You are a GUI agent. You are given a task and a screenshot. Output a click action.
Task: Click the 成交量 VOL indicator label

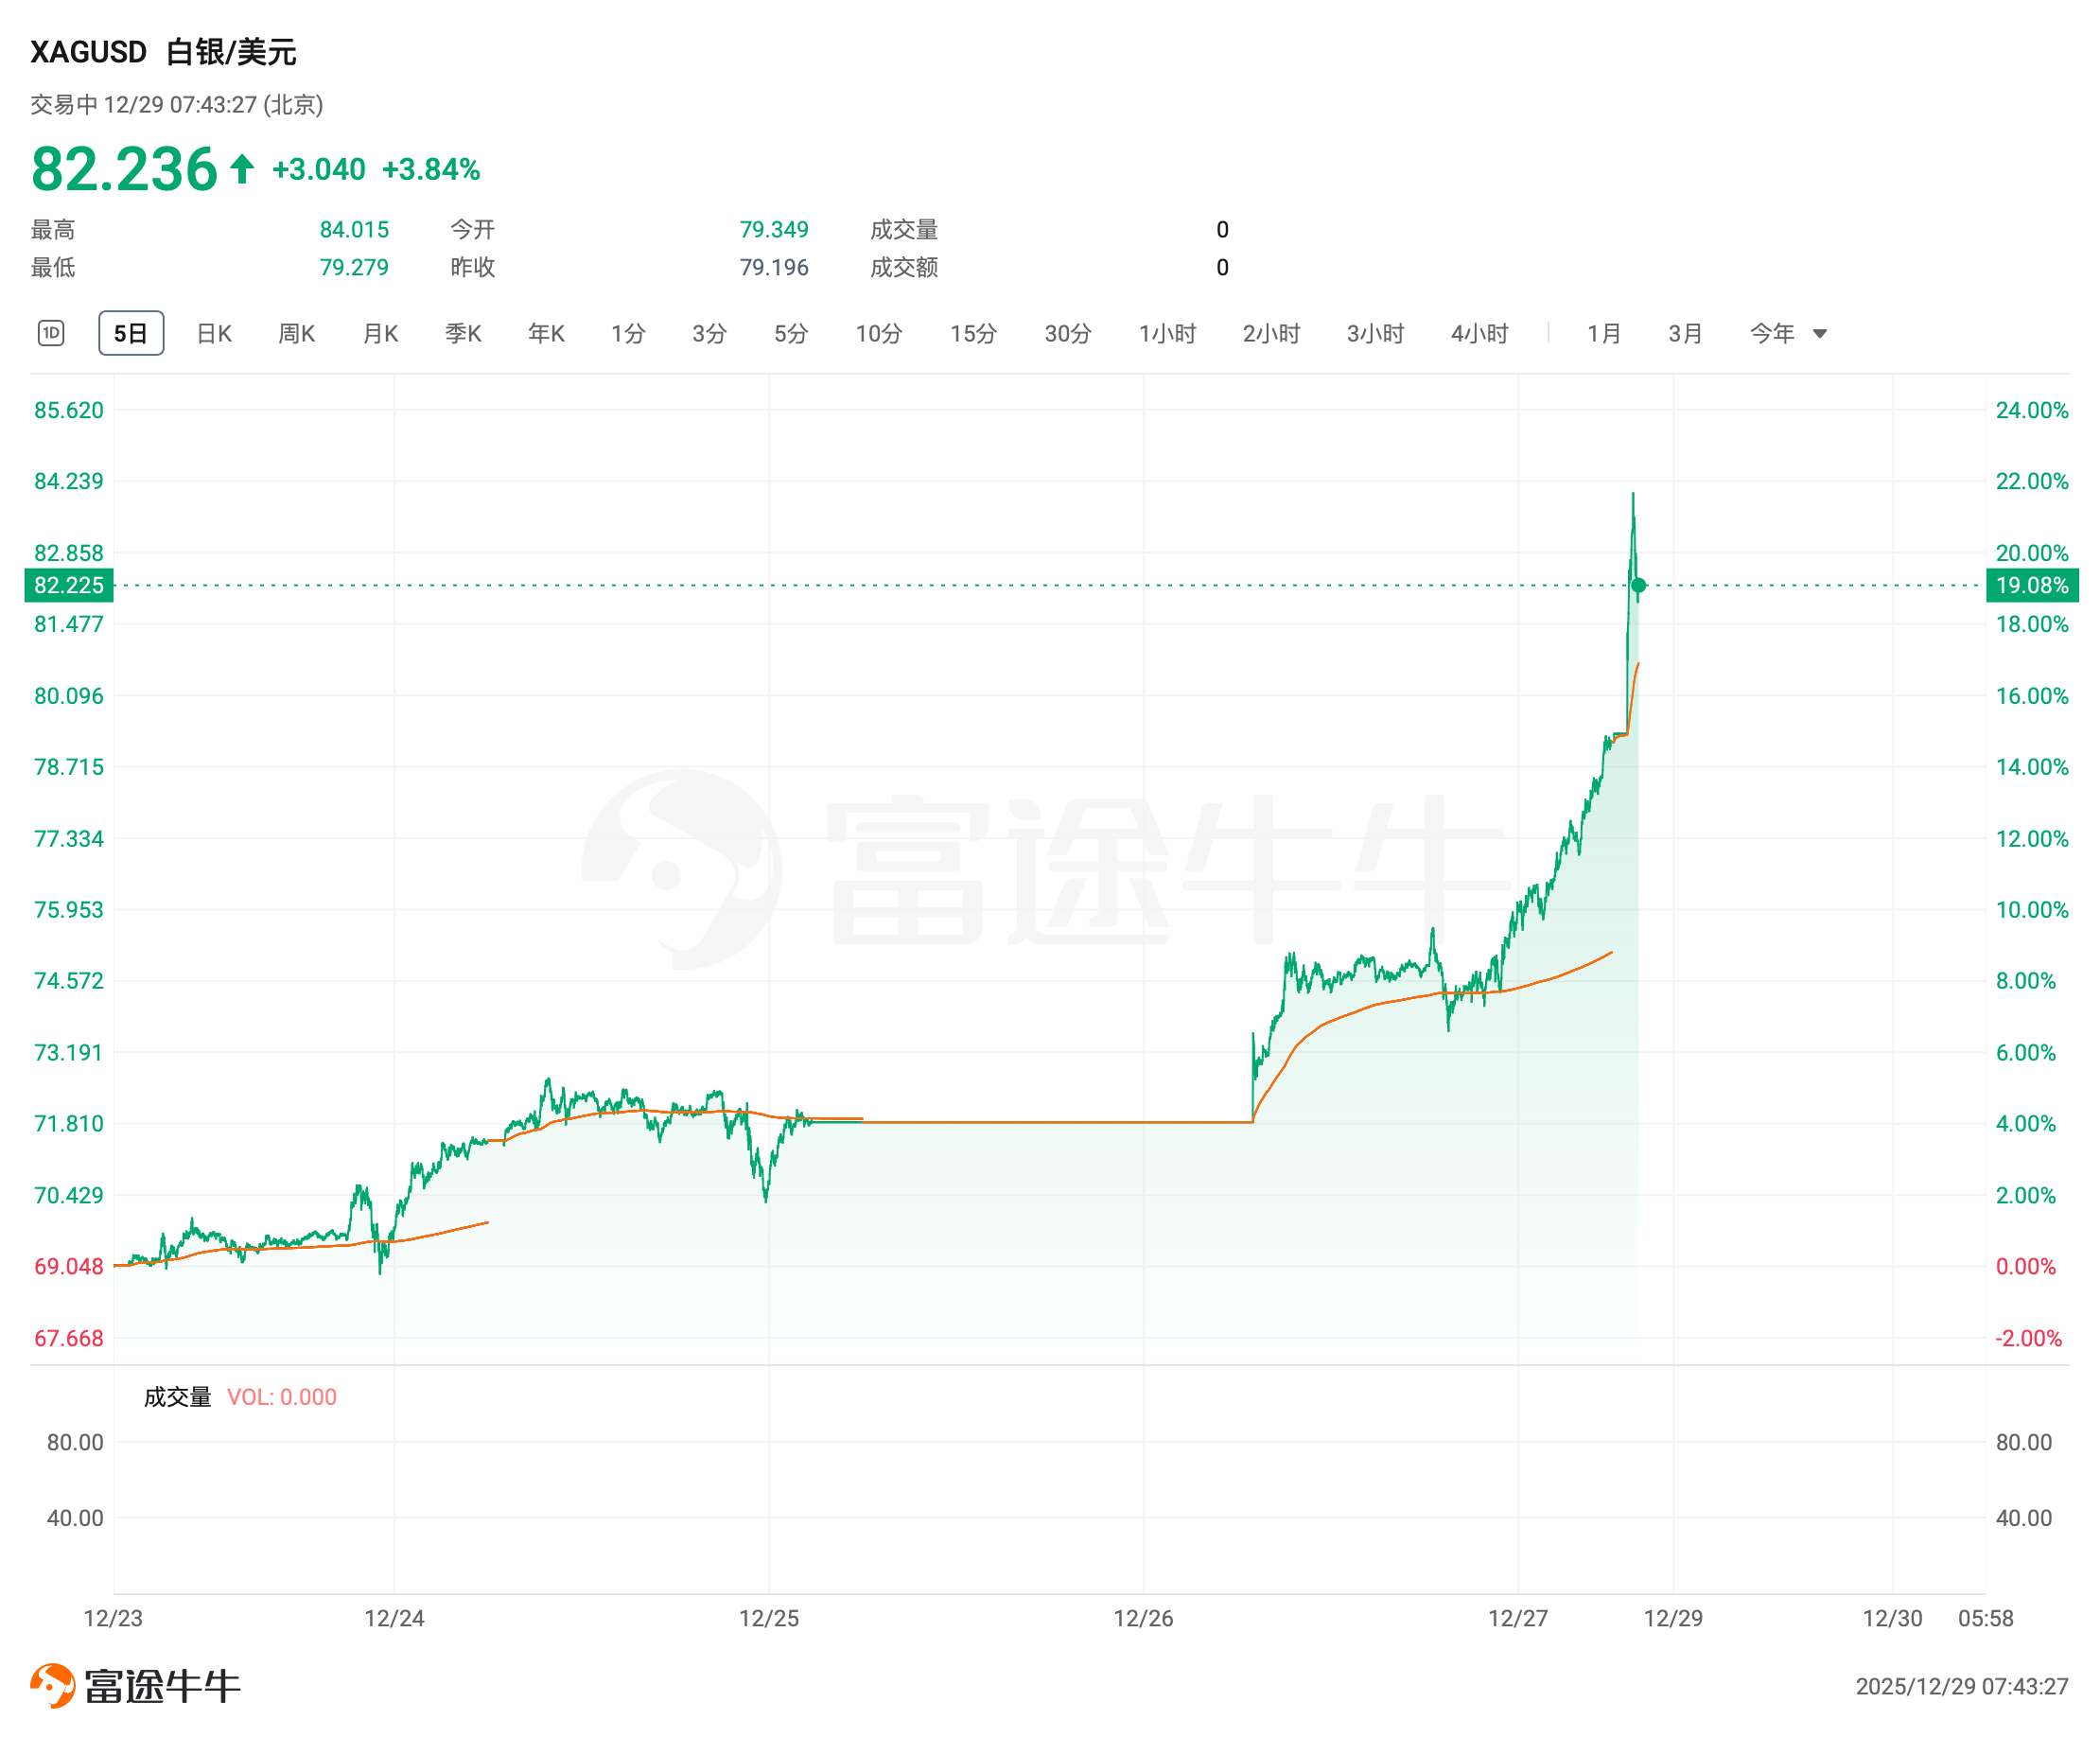(178, 1396)
